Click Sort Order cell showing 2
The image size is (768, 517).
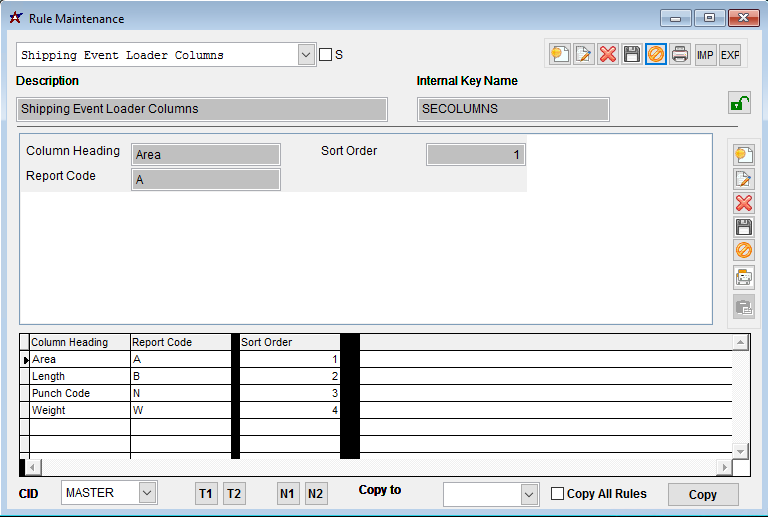[x=289, y=376]
